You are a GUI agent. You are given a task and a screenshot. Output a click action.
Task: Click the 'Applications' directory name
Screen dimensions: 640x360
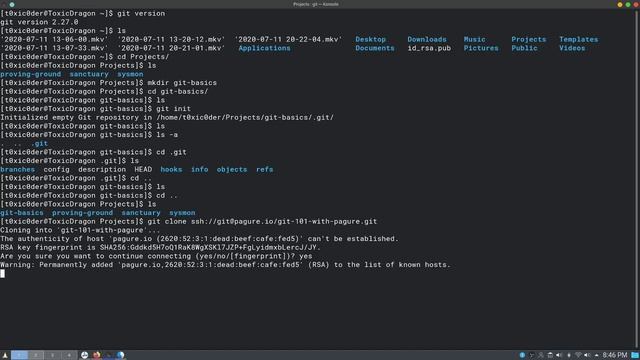[x=264, y=48]
